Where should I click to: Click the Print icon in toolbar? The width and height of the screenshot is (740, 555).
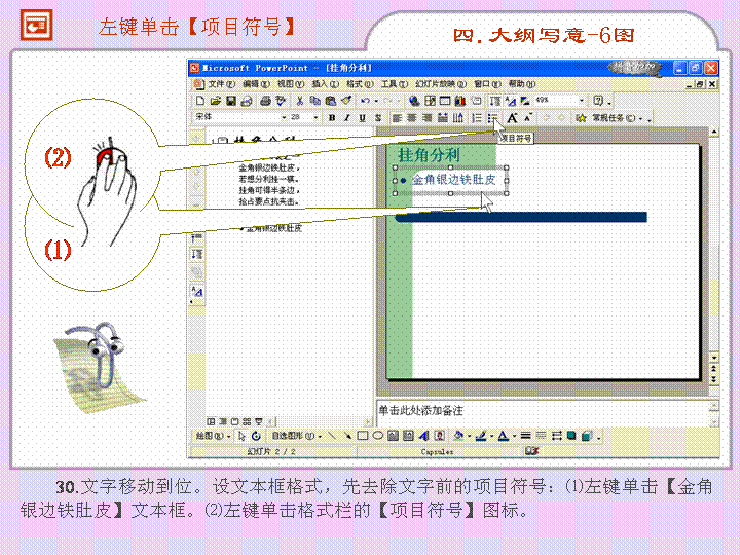265,101
